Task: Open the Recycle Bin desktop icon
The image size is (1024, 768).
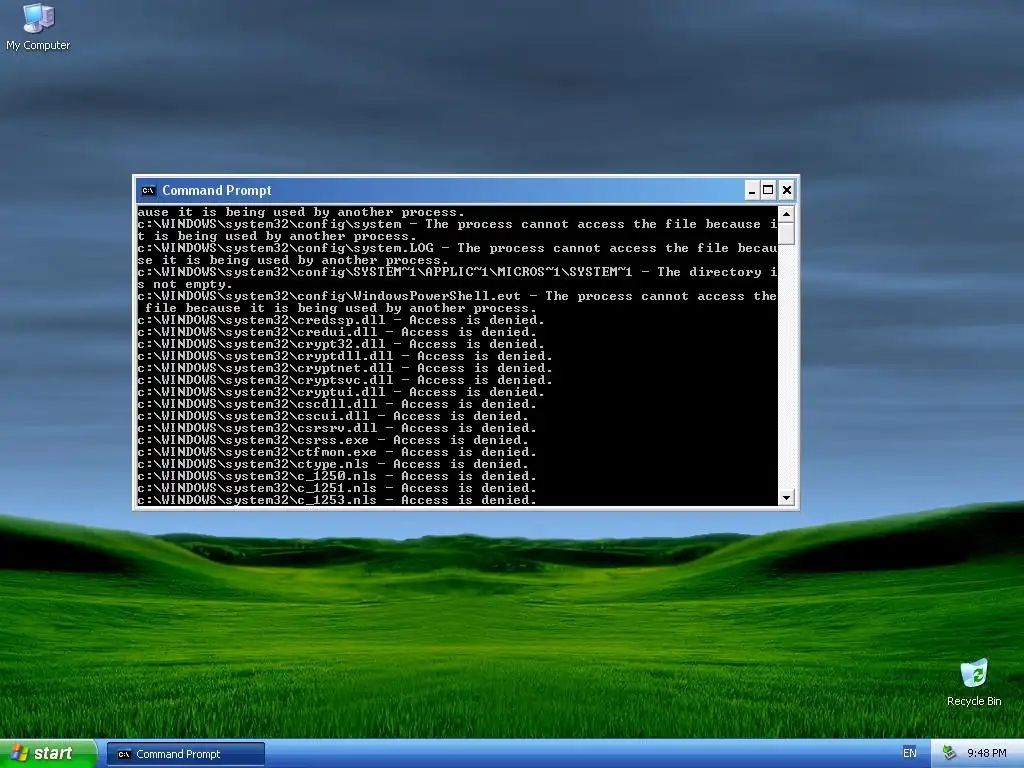Action: (x=974, y=683)
